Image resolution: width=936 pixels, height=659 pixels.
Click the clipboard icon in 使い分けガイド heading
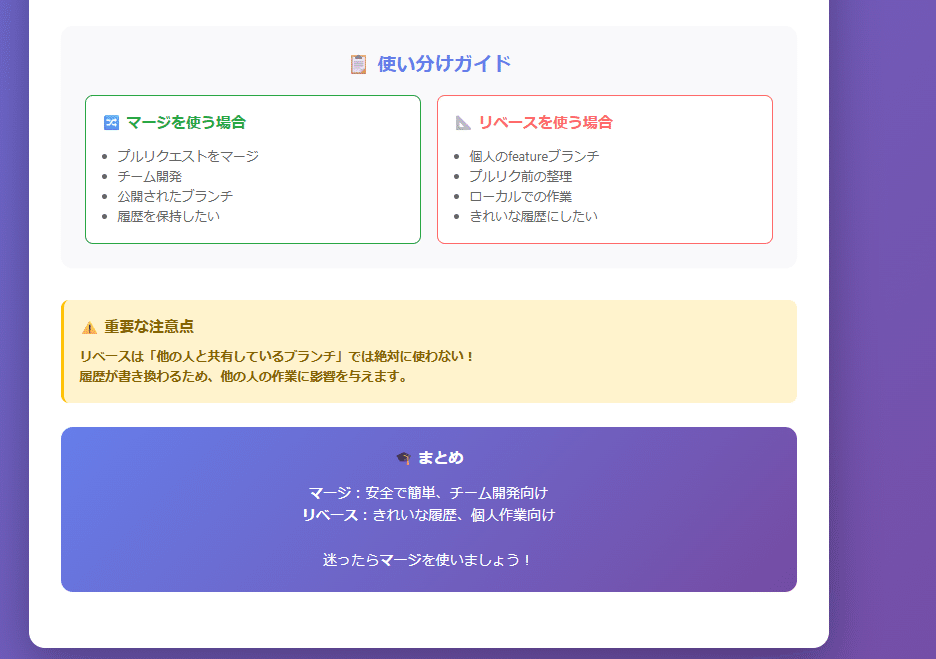pyautogui.click(x=356, y=62)
